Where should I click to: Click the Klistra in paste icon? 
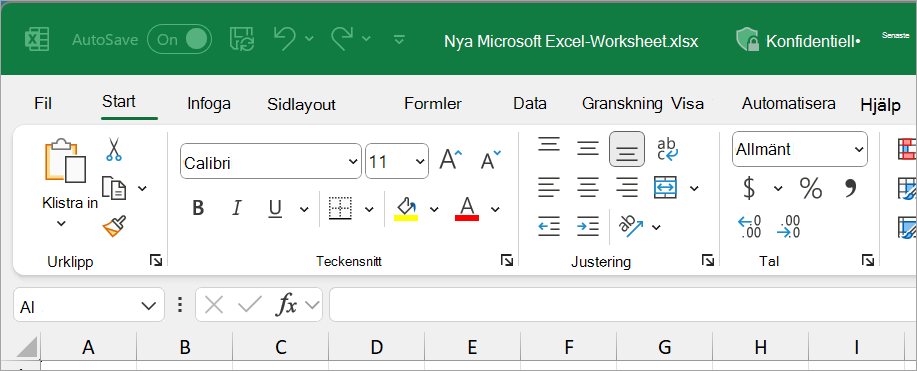pos(66,161)
